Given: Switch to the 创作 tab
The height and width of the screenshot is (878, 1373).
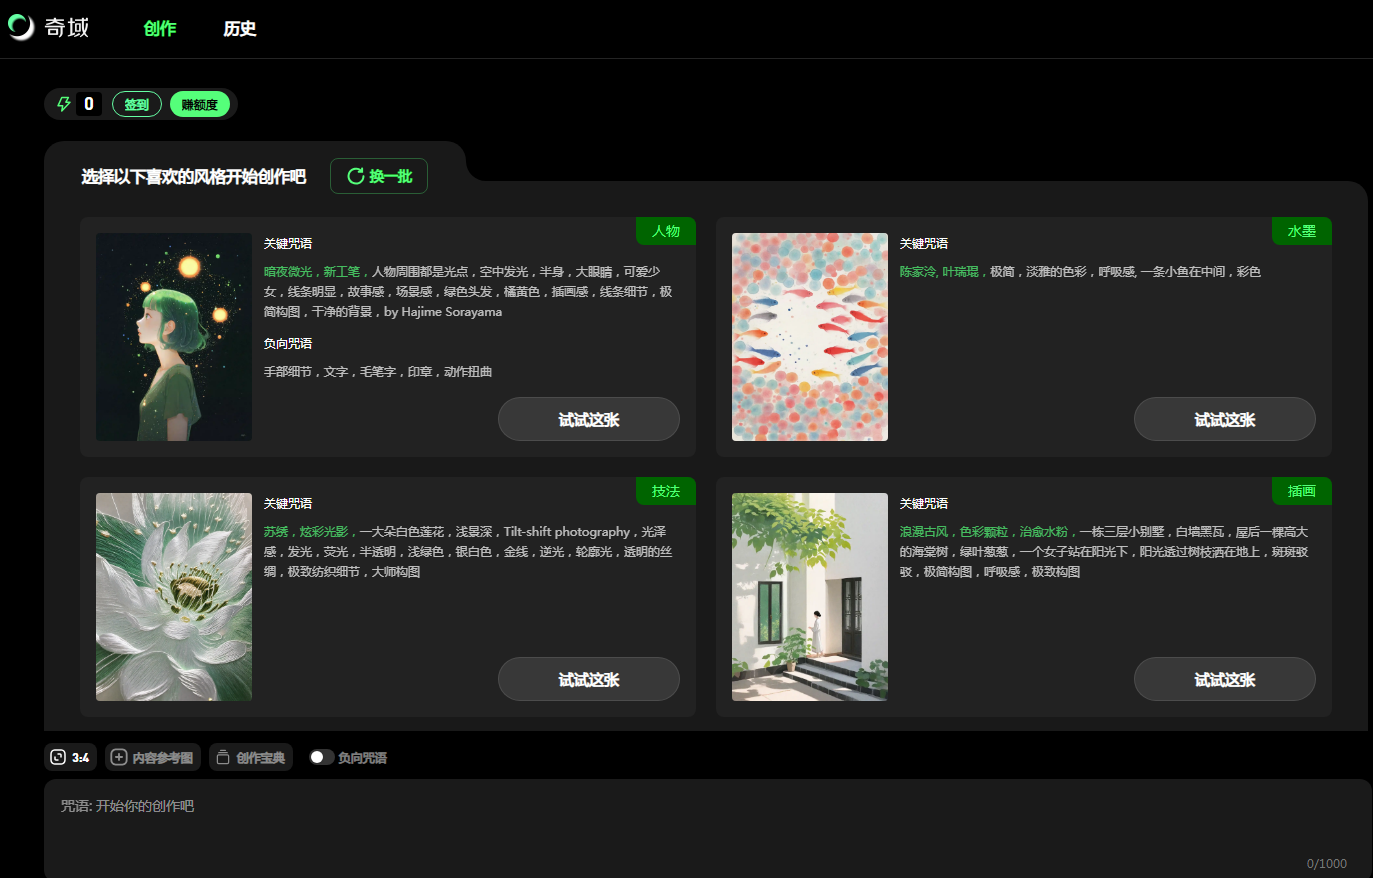Looking at the screenshot, I should pyautogui.click(x=160, y=29).
